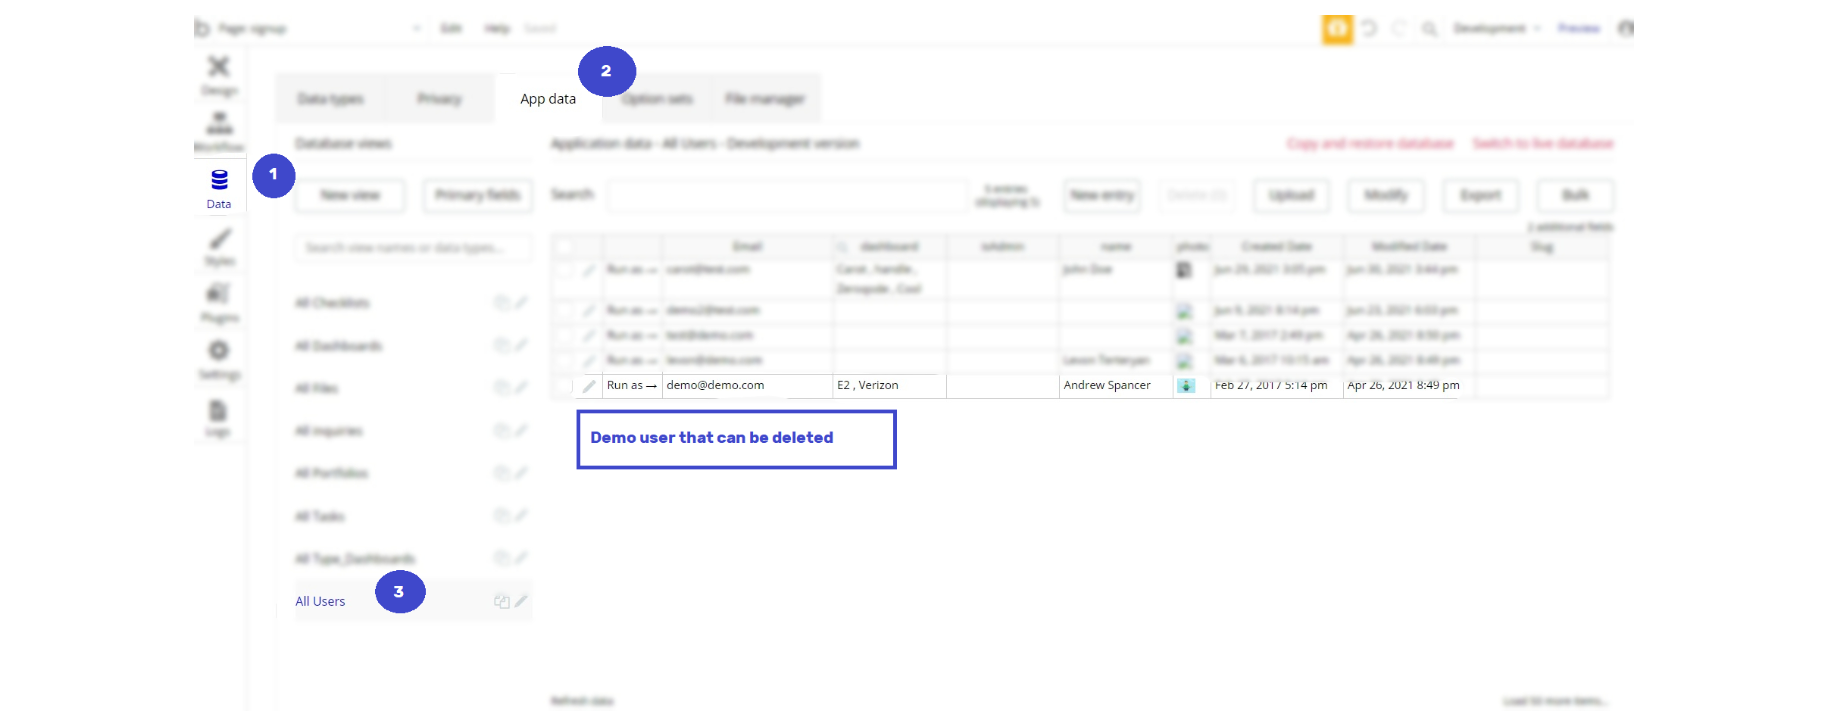Click the photo thumbnail of Andrew Spancer

tap(1186, 386)
